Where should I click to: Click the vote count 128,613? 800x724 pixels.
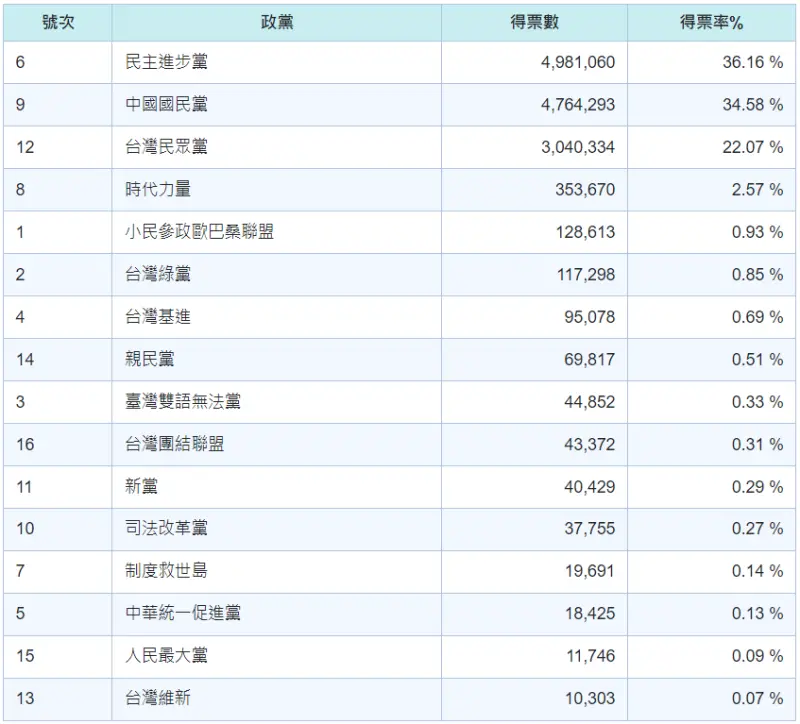click(586, 232)
